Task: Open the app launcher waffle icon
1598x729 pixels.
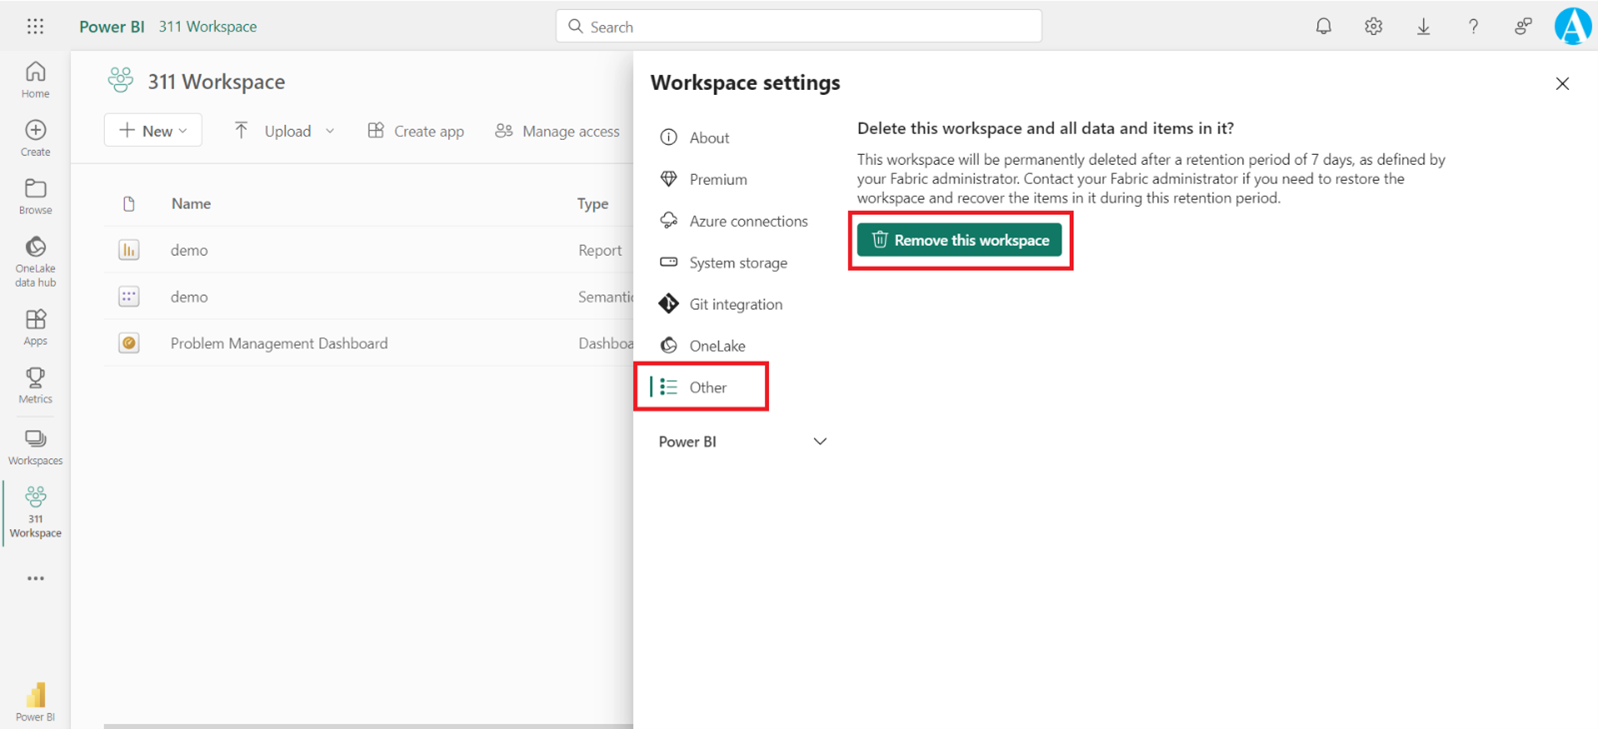Action: (35, 27)
